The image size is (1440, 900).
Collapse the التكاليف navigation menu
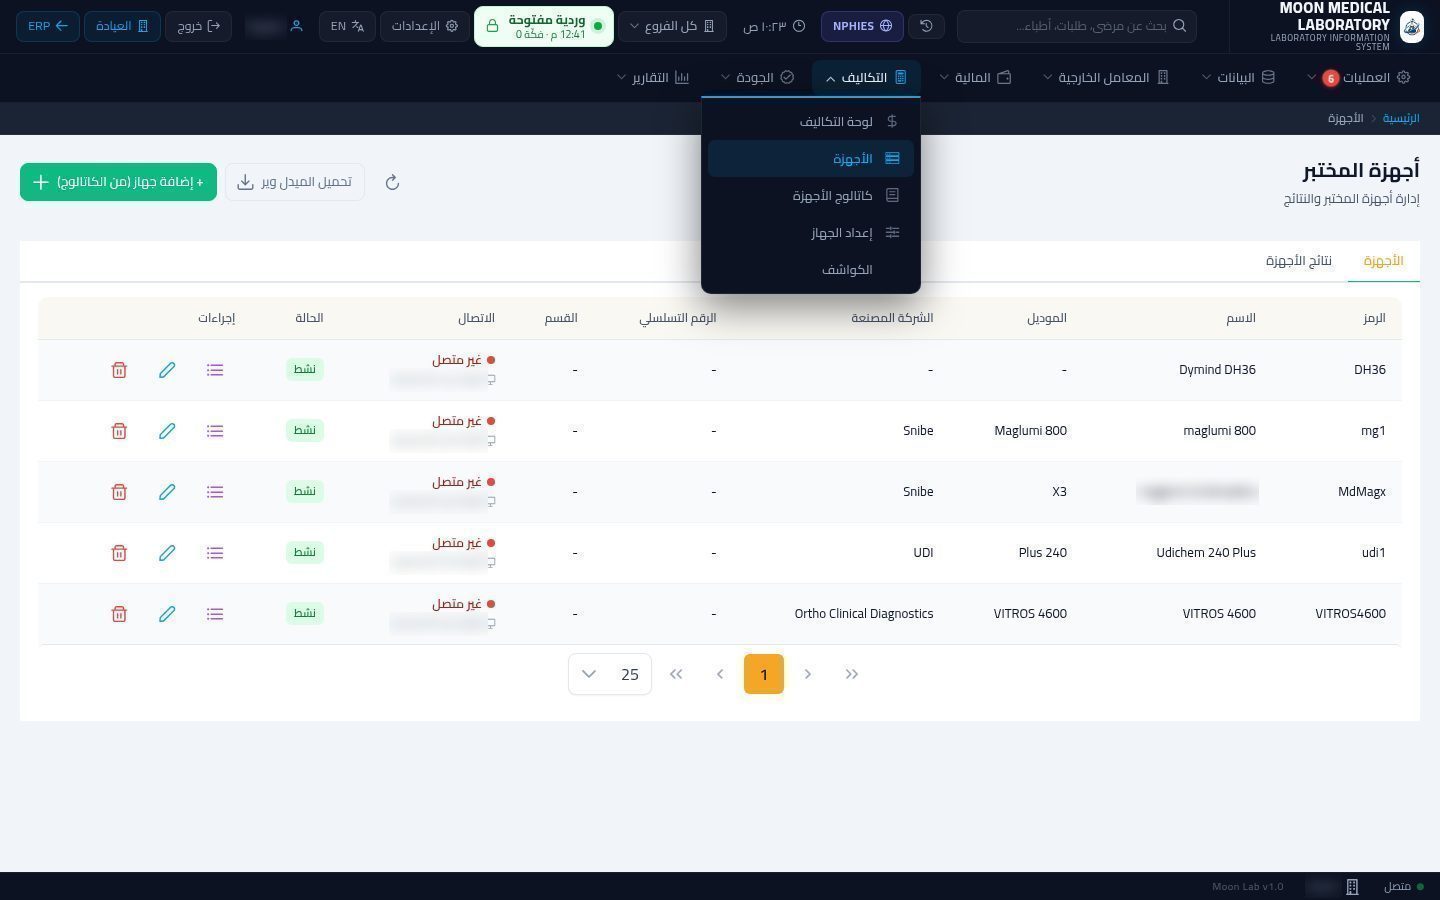866,77
